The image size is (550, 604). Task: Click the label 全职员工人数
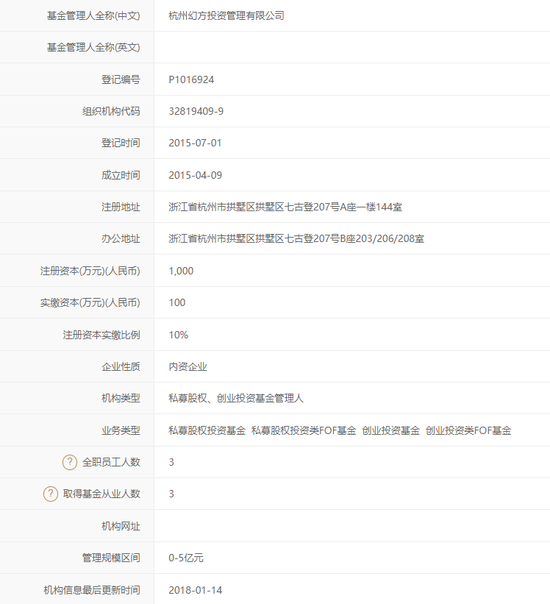click(x=111, y=462)
